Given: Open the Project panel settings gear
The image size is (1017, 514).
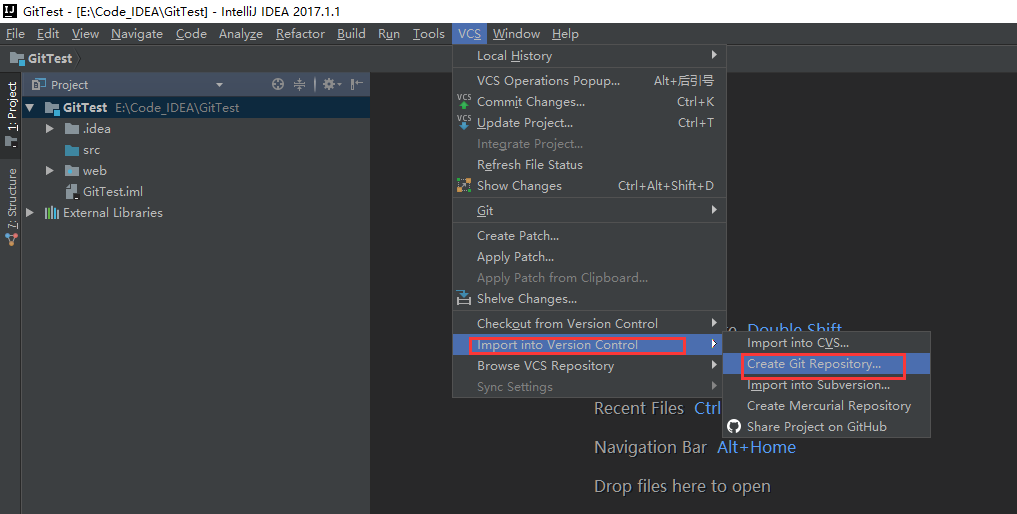Looking at the screenshot, I should pyautogui.click(x=331, y=84).
